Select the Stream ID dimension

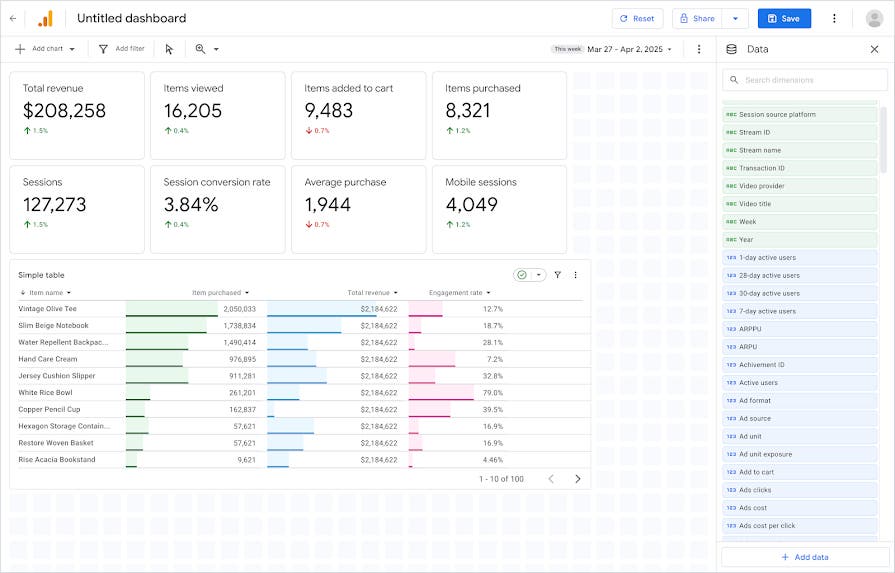point(800,132)
